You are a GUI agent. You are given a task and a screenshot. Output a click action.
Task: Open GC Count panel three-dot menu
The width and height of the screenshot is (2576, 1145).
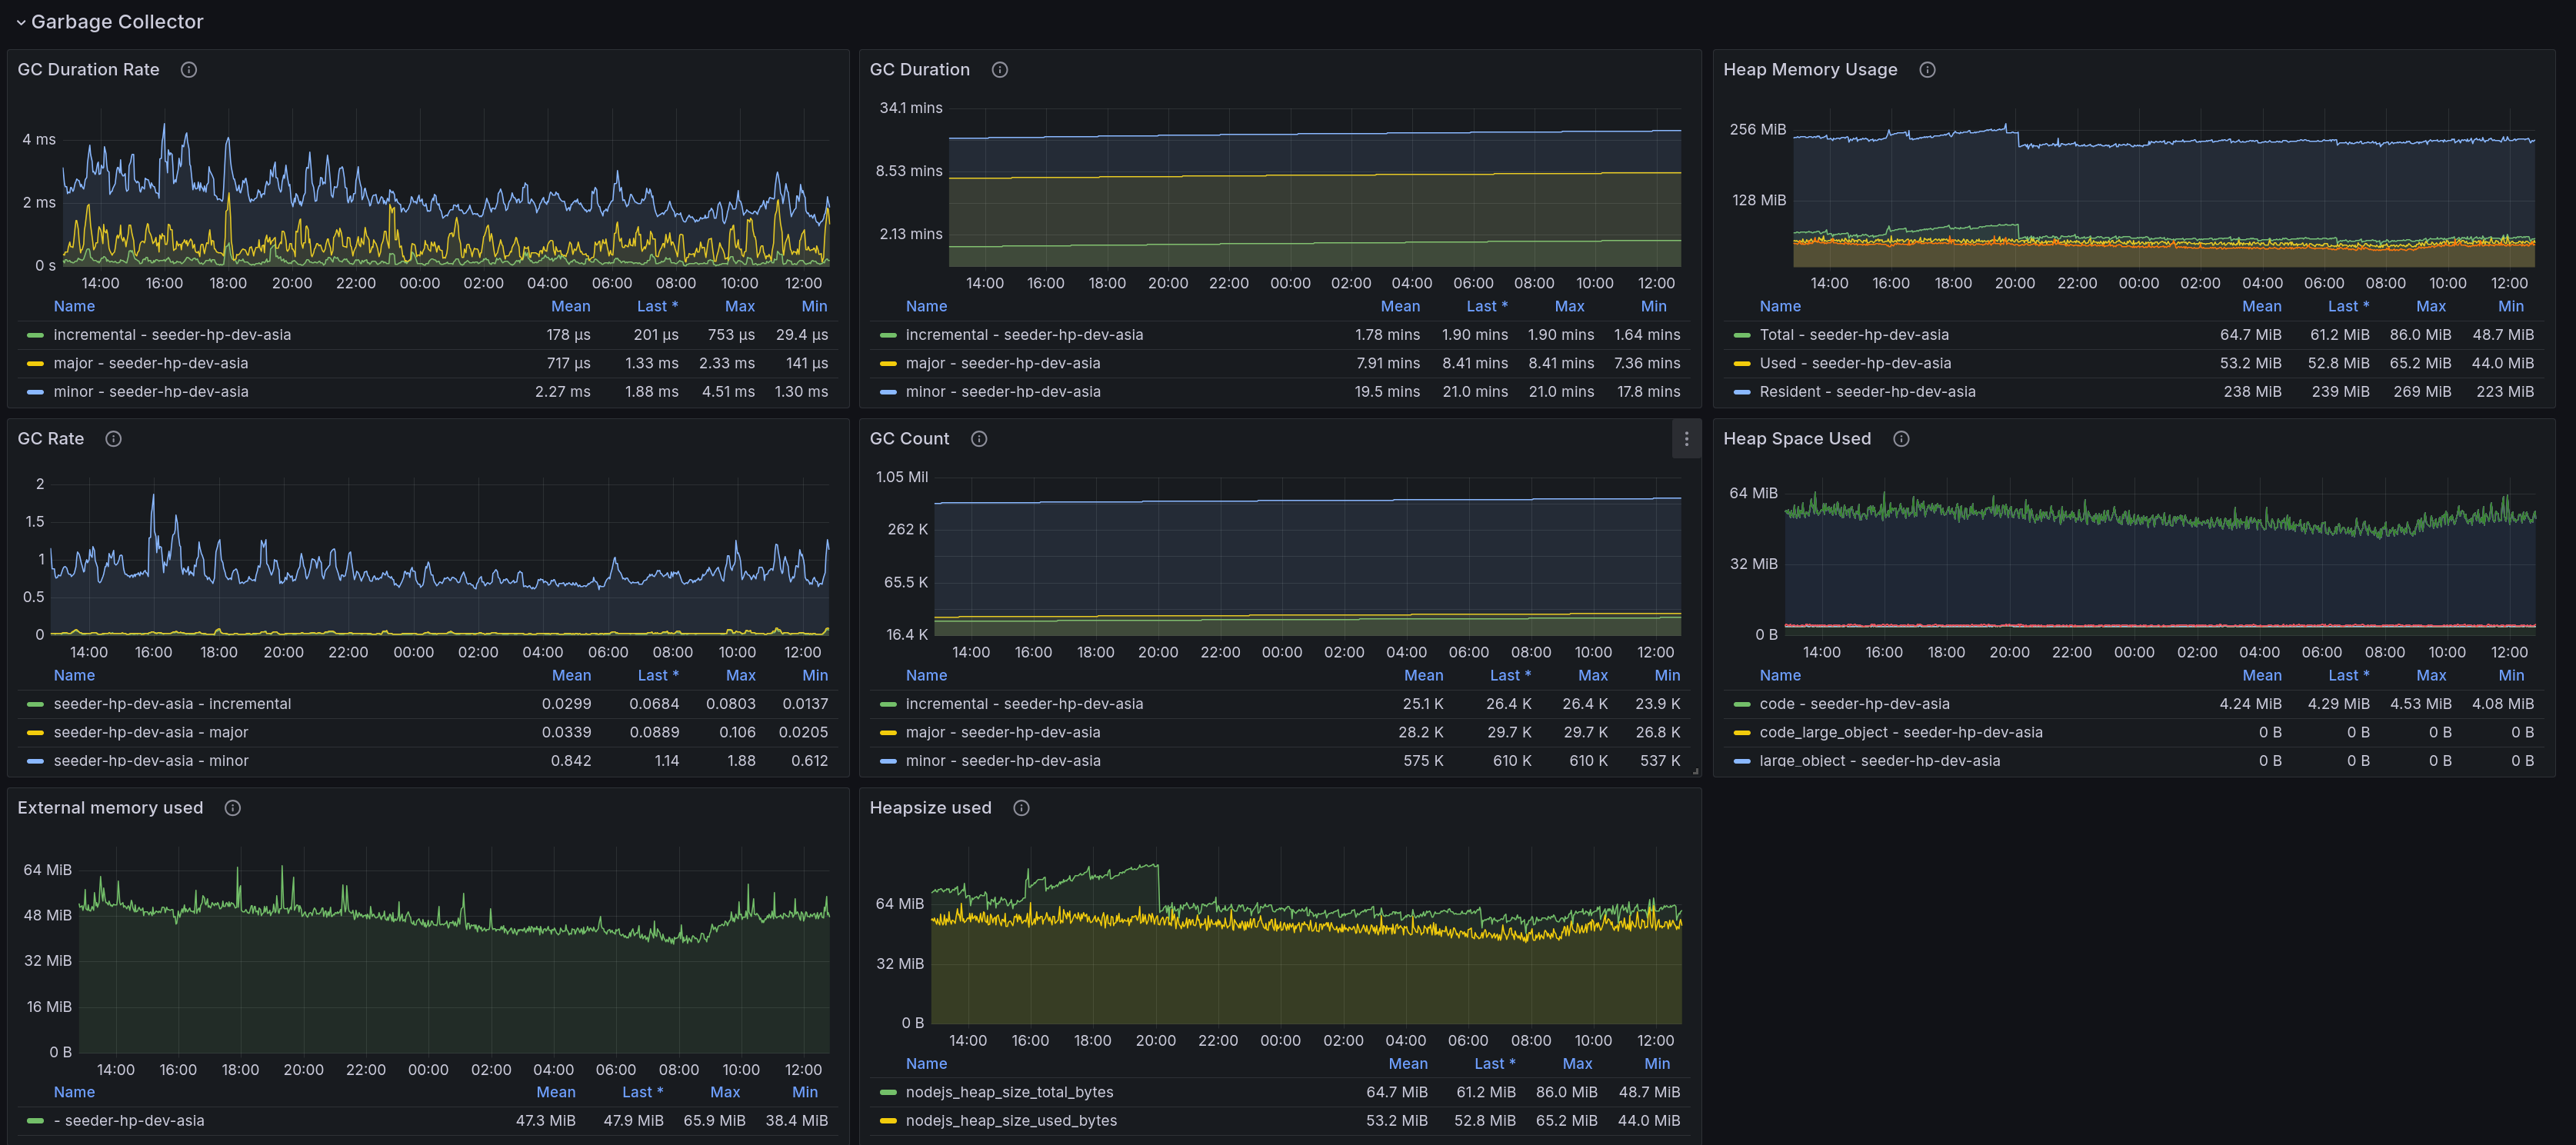1686,438
